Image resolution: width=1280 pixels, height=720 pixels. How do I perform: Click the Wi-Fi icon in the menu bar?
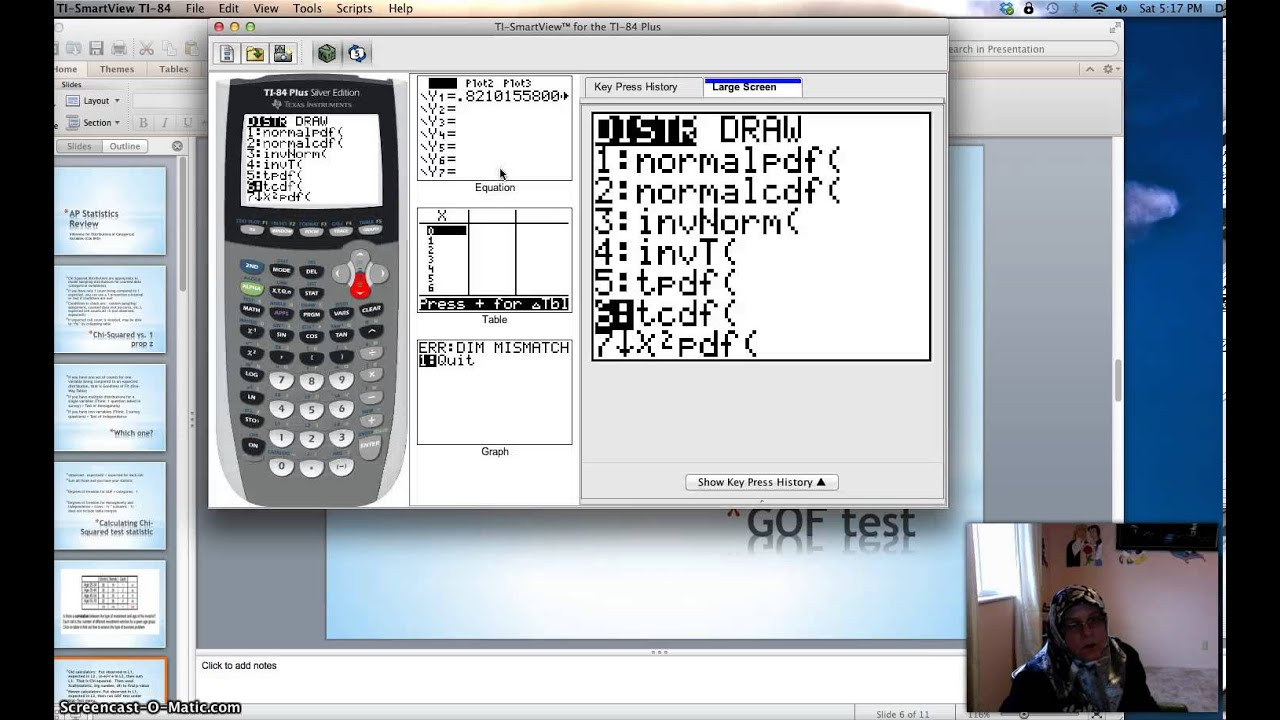(1100, 8)
